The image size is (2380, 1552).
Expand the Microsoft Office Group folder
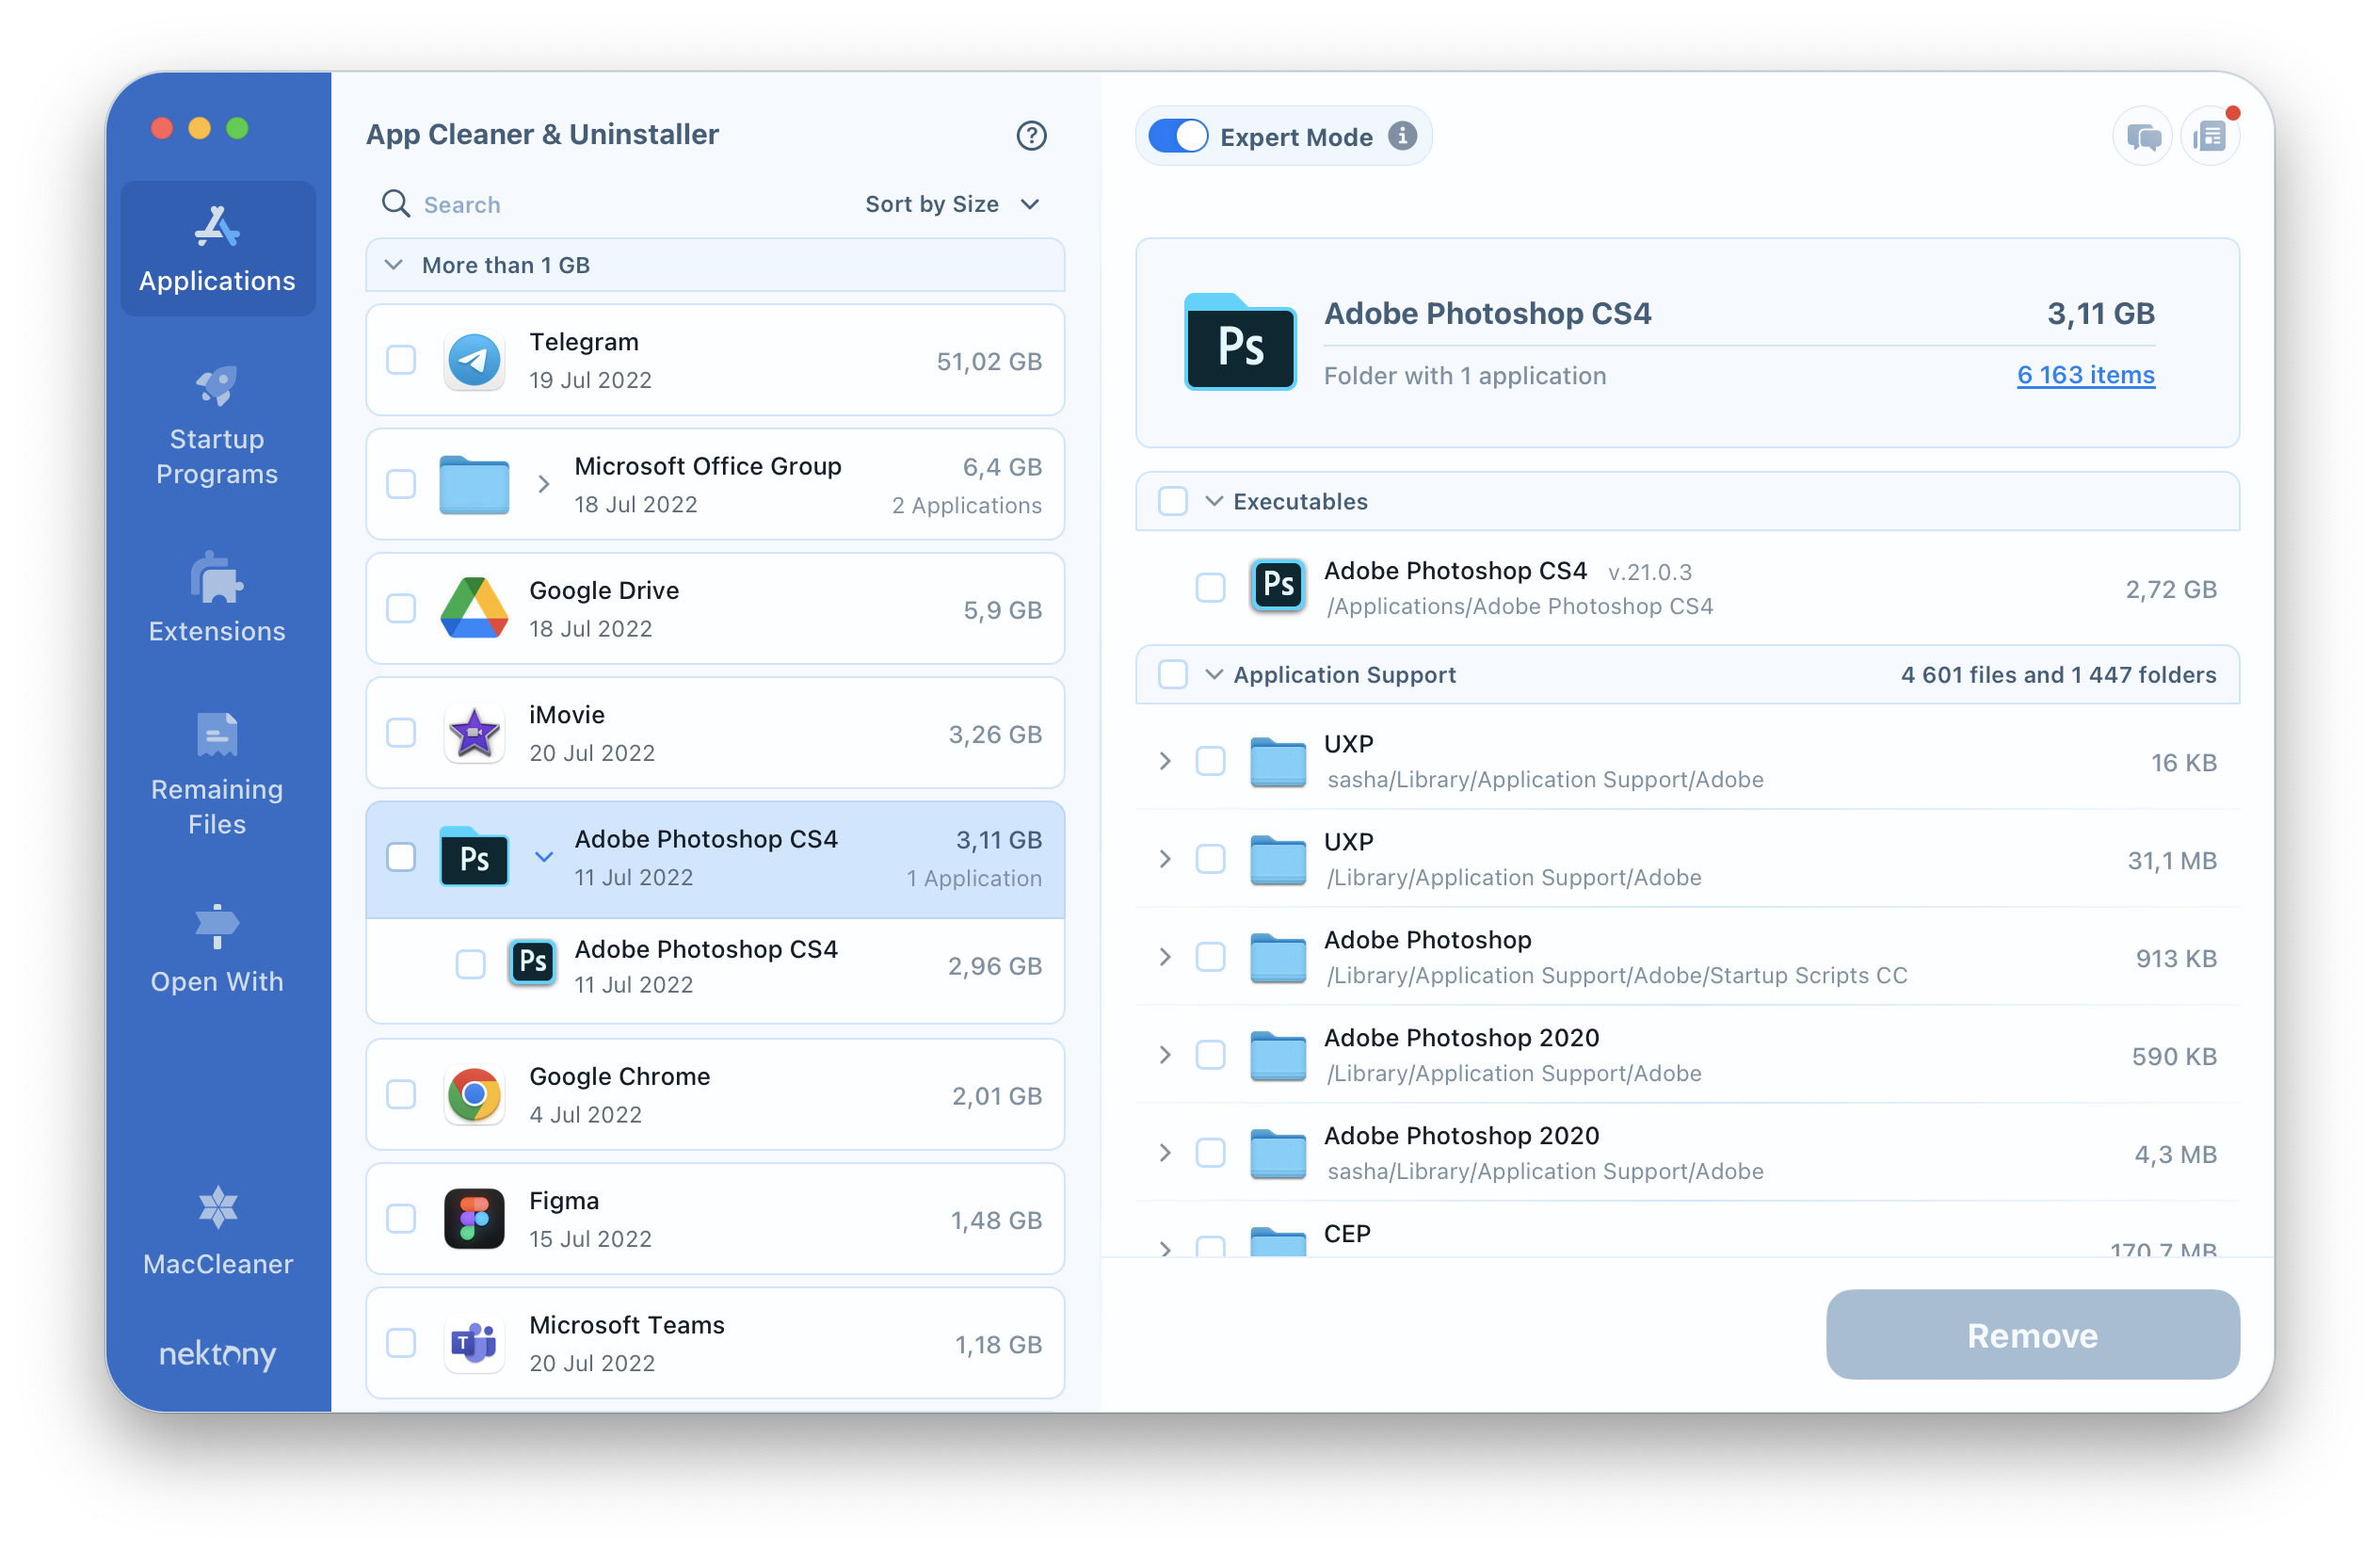point(543,482)
